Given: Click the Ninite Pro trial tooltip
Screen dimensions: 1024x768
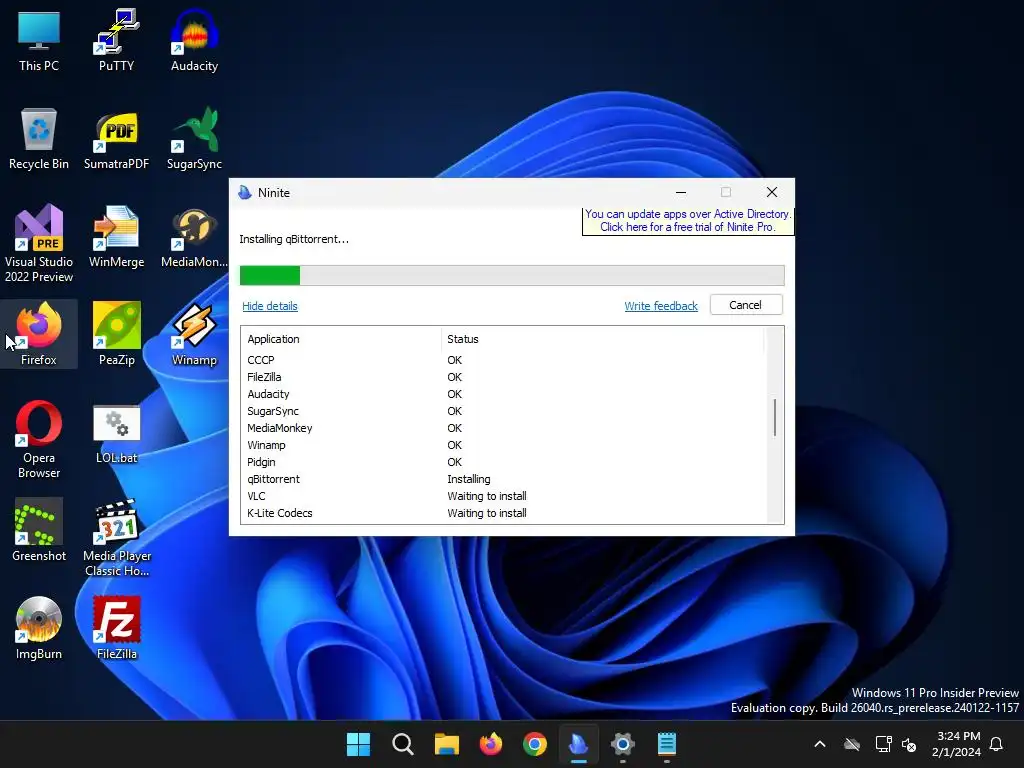Looking at the screenshot, I should tap(688, 221).
